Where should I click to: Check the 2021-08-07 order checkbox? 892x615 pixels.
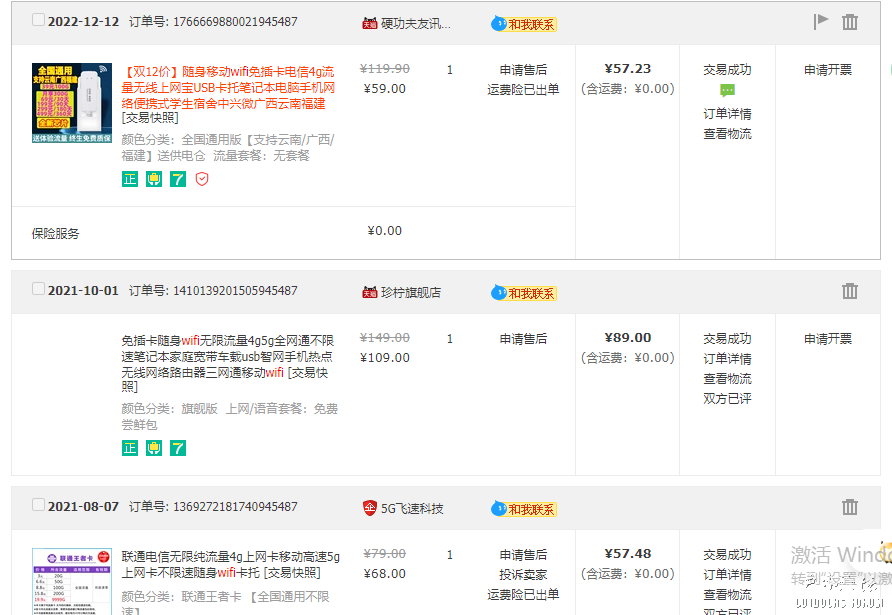pos(39,505)
